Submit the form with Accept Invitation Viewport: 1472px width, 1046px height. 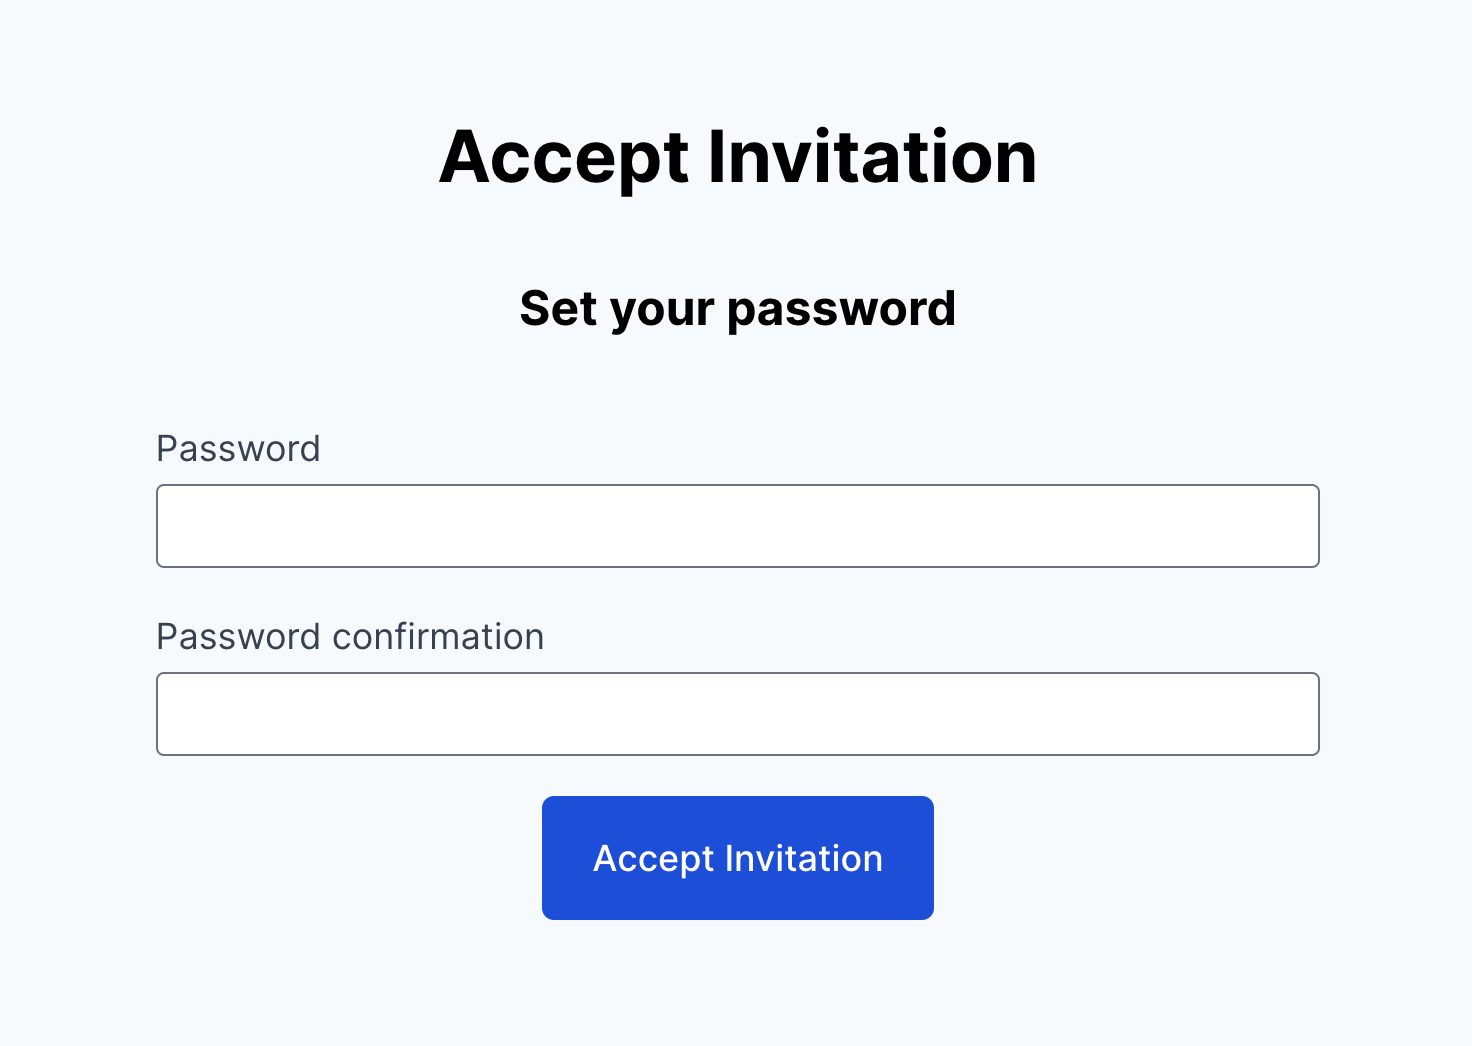737,858
